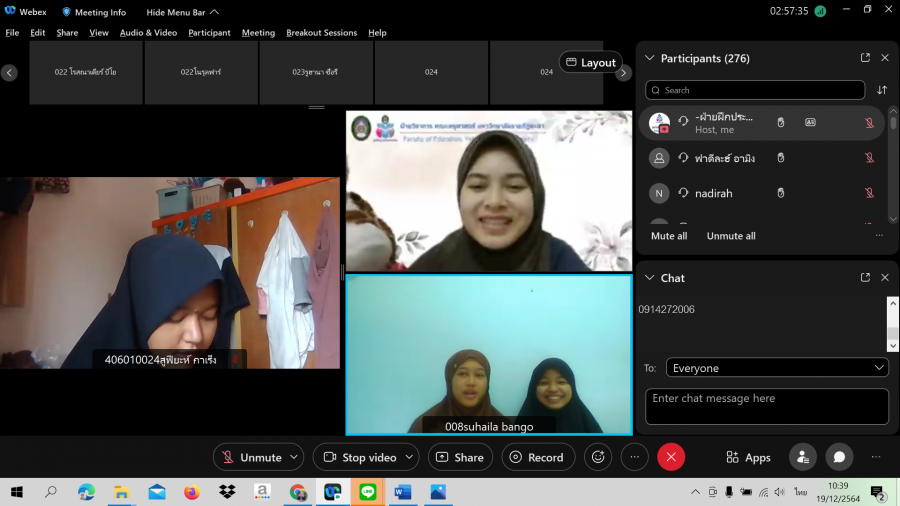900x506 pixels.
Task: Open the Audio & Video menu
Action: point(148,33)
